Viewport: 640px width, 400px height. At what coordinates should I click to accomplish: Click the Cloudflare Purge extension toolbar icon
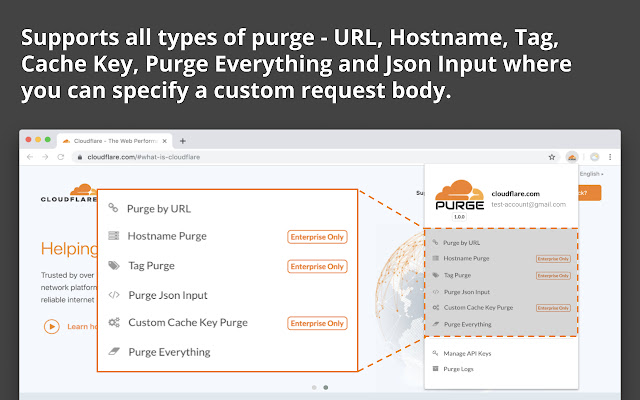[x=572, y=157]
